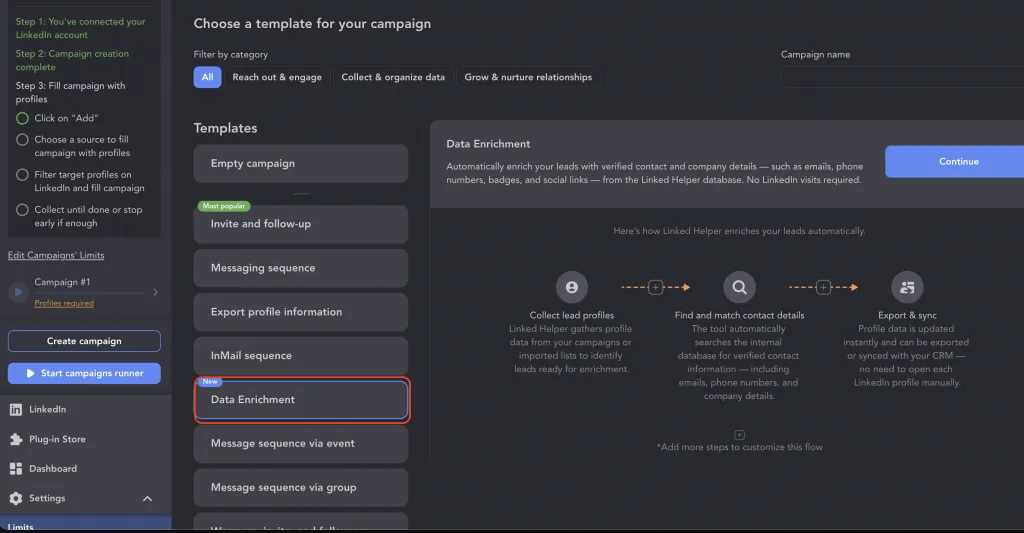This screenshot has height=533, width=1024.
Task: Check the Collect until done step circle
Action: coord(22,210)
